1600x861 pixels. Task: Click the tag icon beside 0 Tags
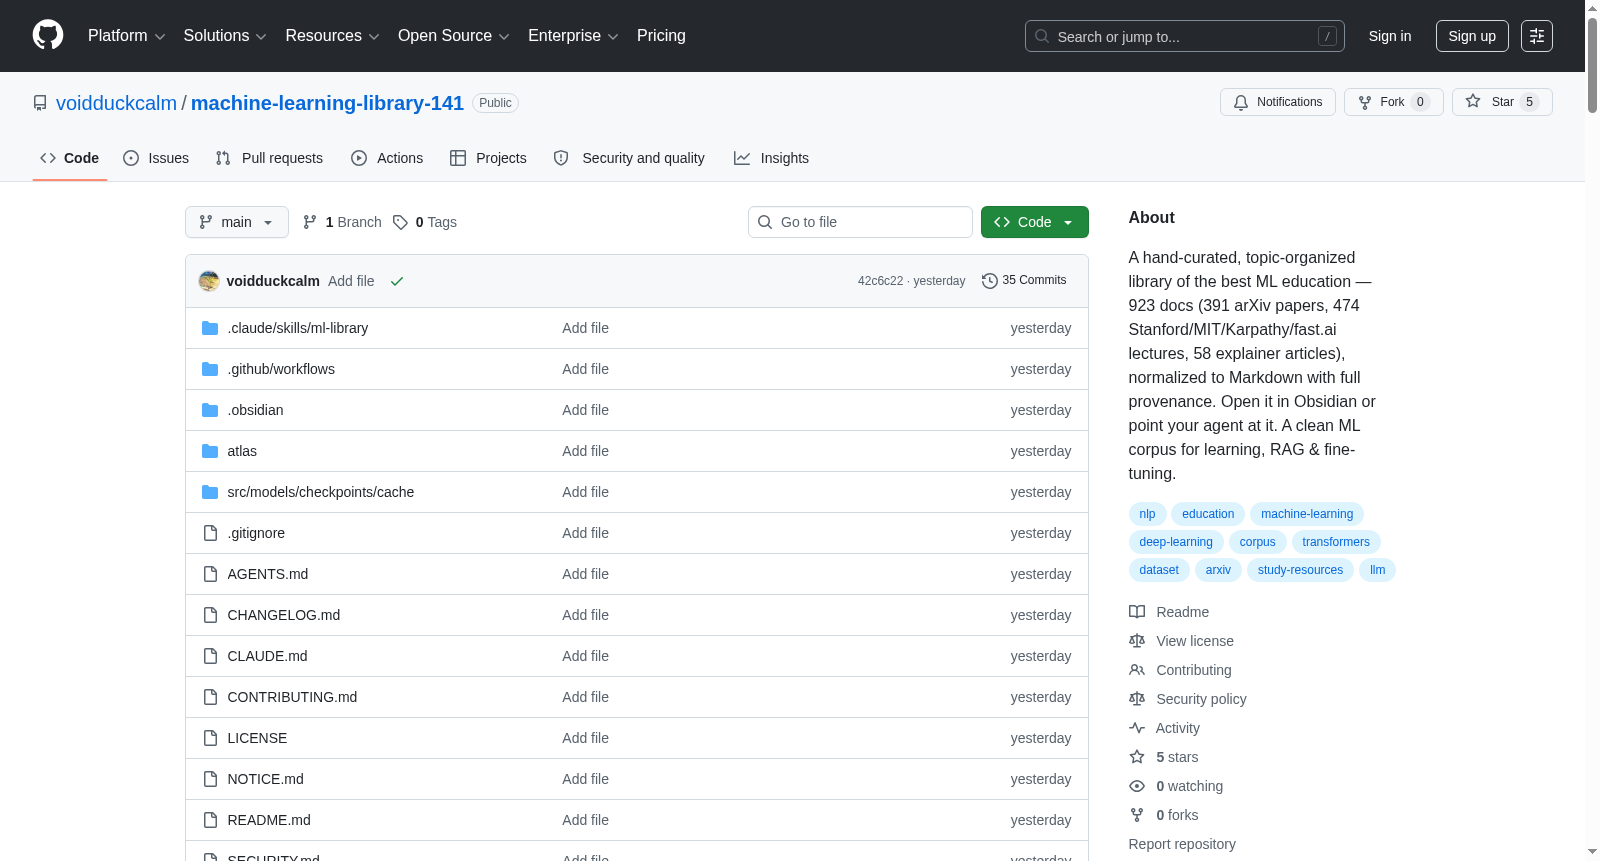point(400,222)
